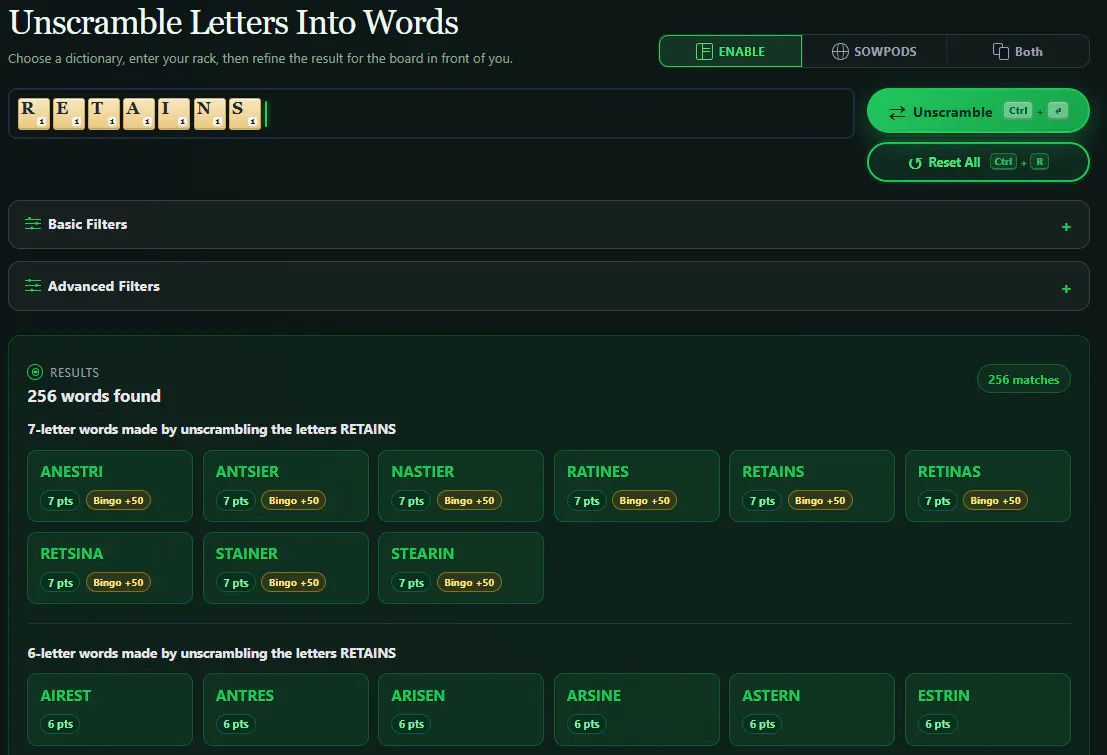Open the RETAINS word card
This screenshot has width=1107, height=755.
[x=812, y=486]
